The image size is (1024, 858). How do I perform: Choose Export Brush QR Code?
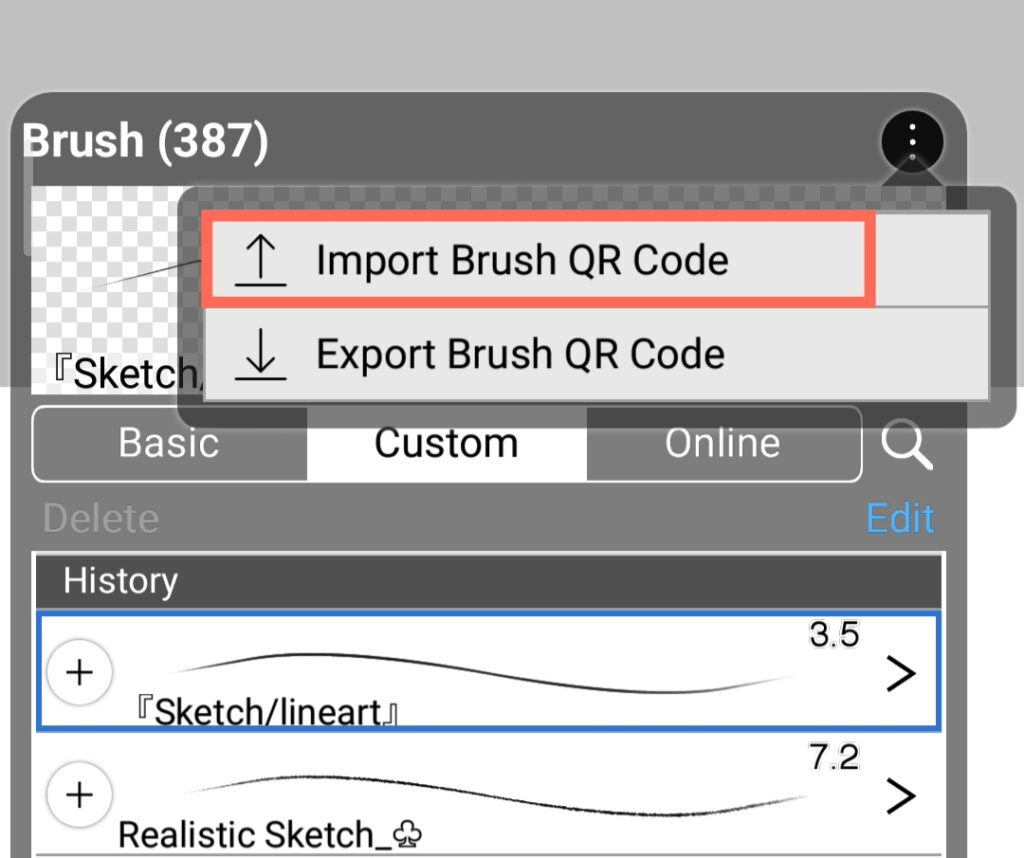pyautogui.click(x=520, y=354)
